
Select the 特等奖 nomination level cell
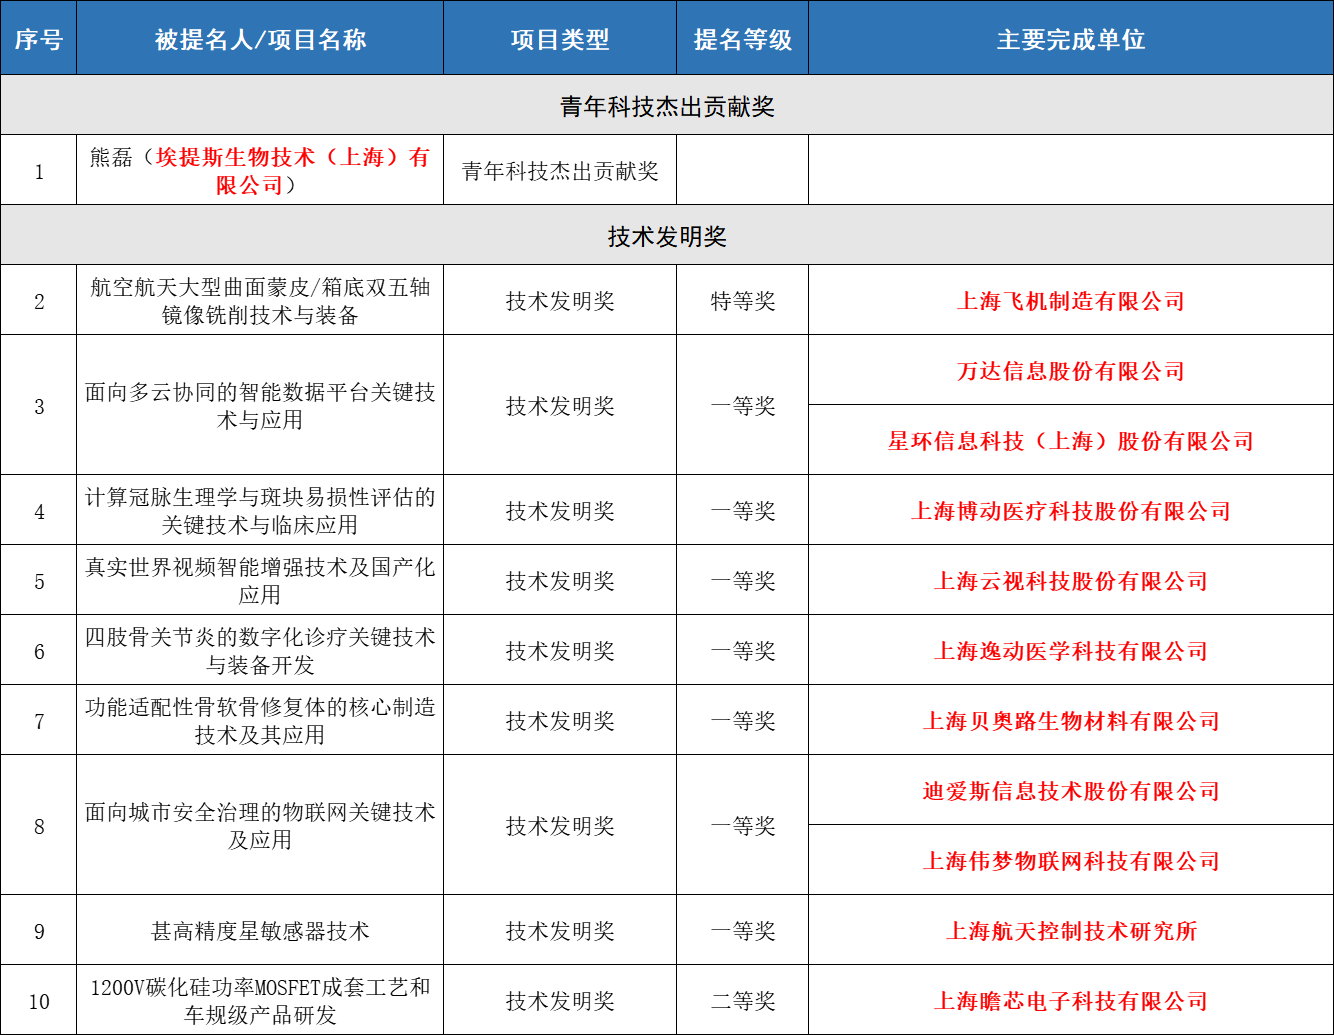point(742,301)
